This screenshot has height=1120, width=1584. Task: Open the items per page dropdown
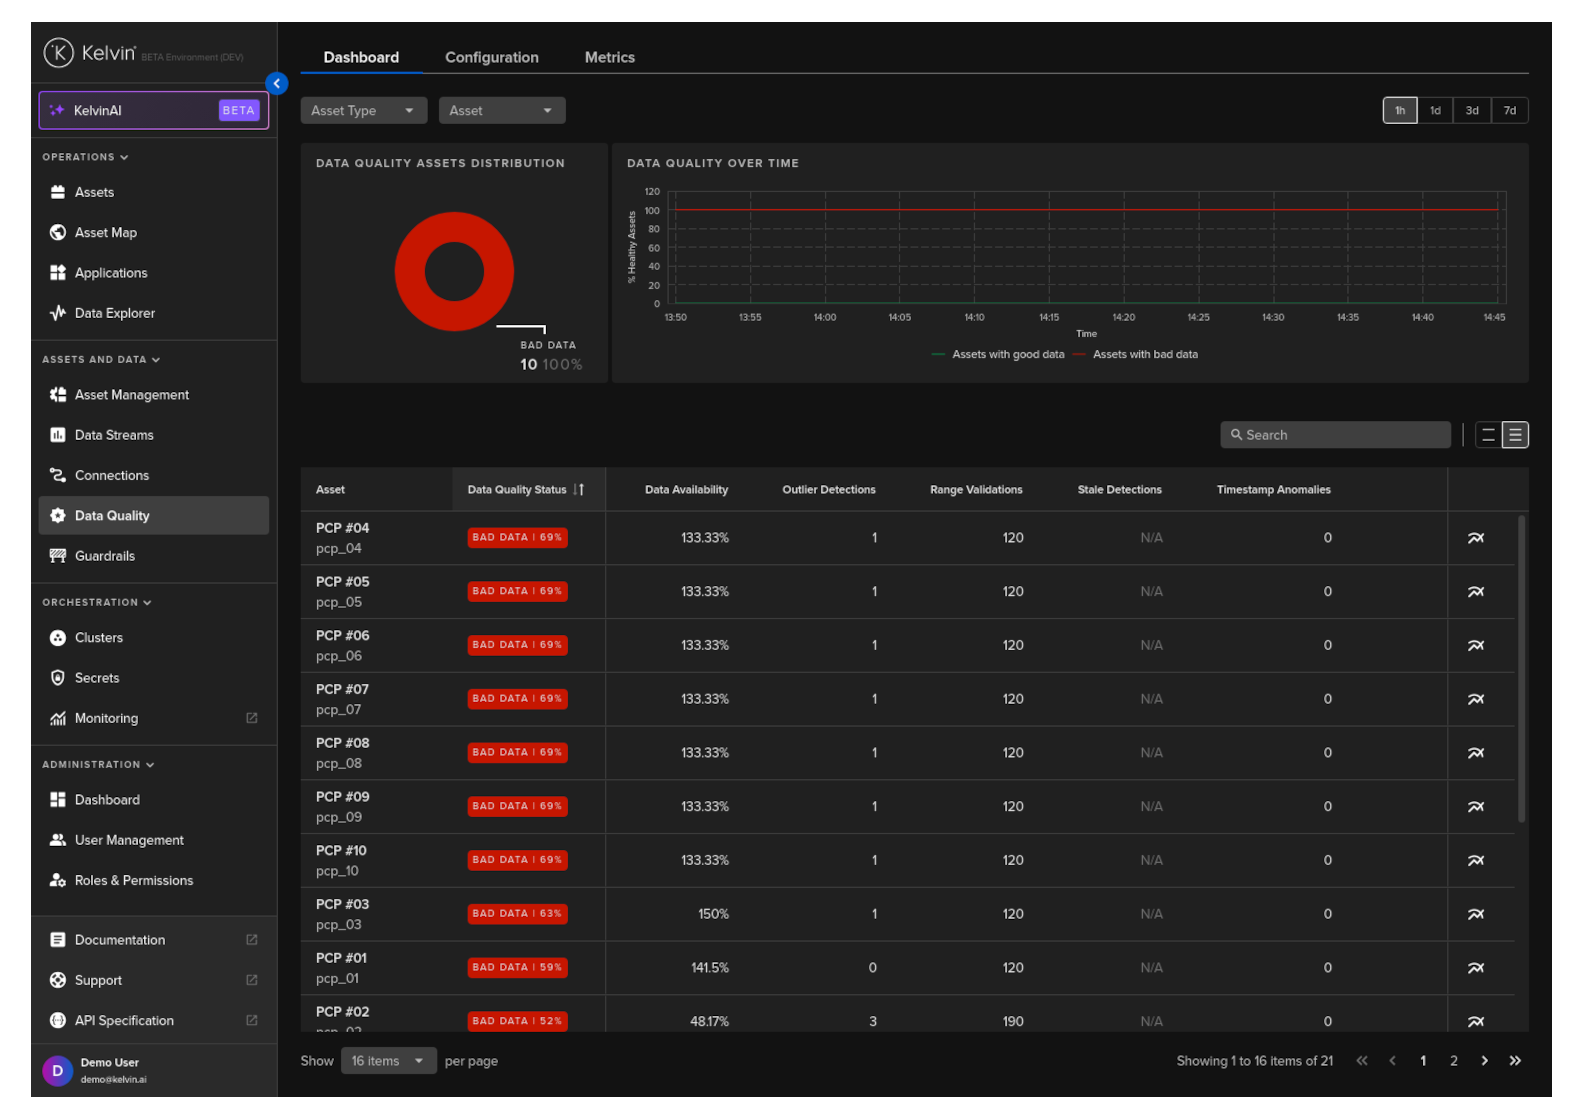[388, 1061]
